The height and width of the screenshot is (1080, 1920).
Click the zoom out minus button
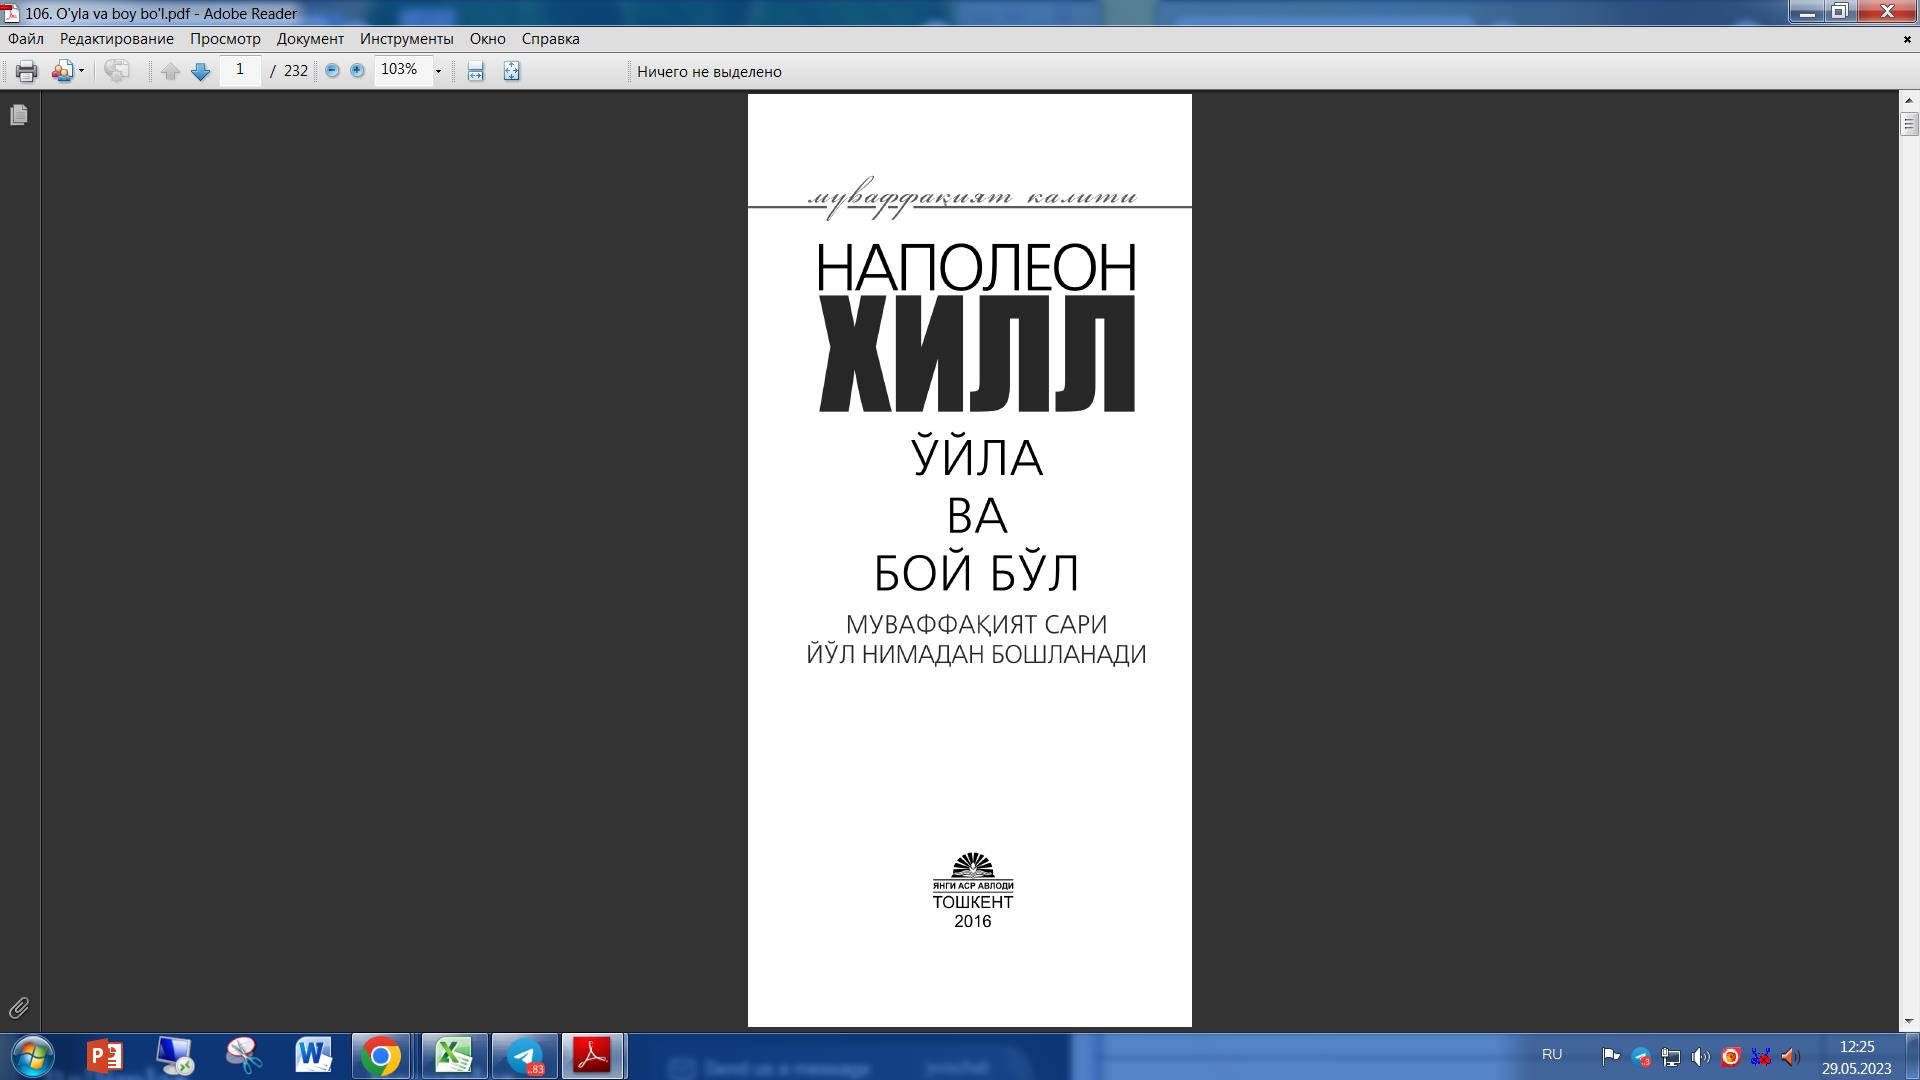(x=332, y=71)
